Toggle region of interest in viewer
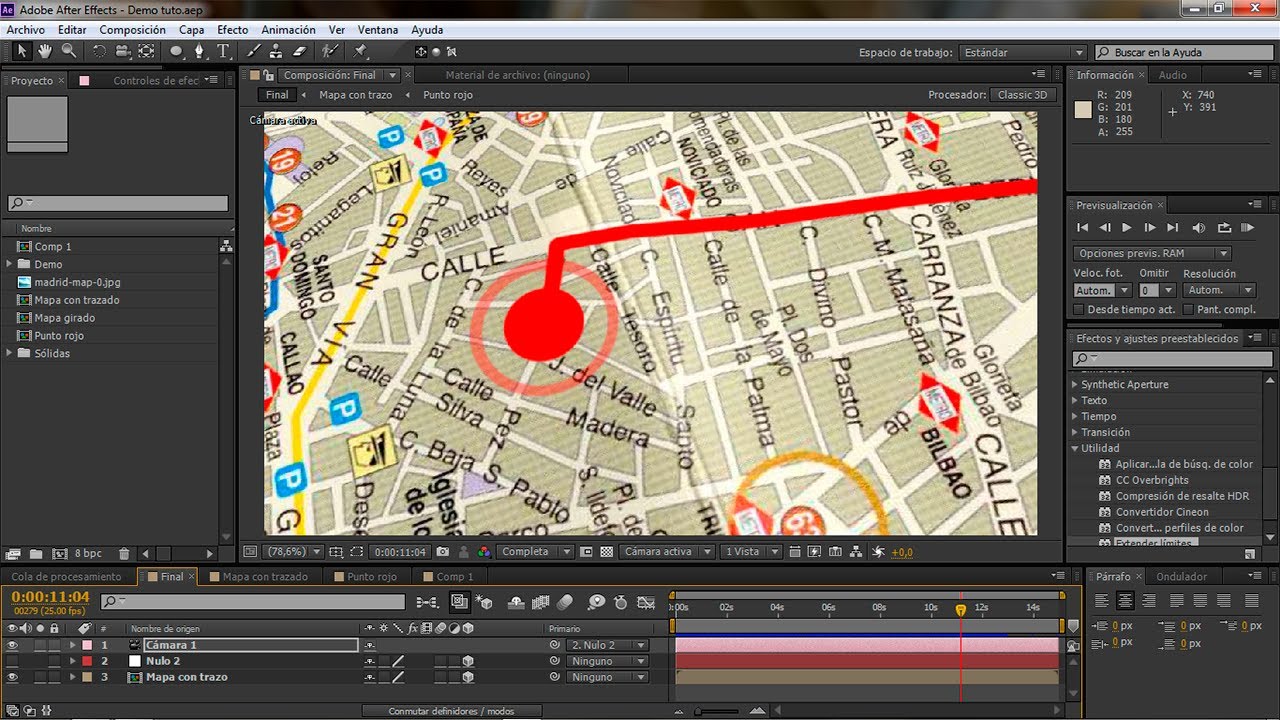1280x720 pixels. [x=586, y=552]
